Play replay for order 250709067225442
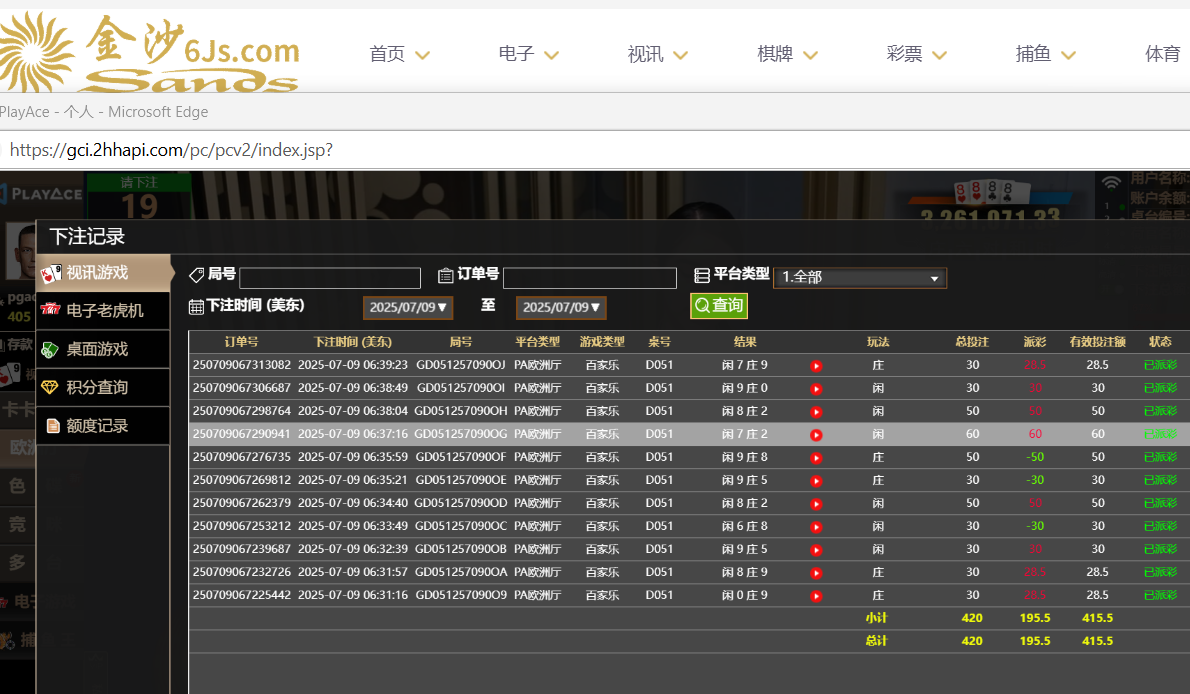 [816, 596]
